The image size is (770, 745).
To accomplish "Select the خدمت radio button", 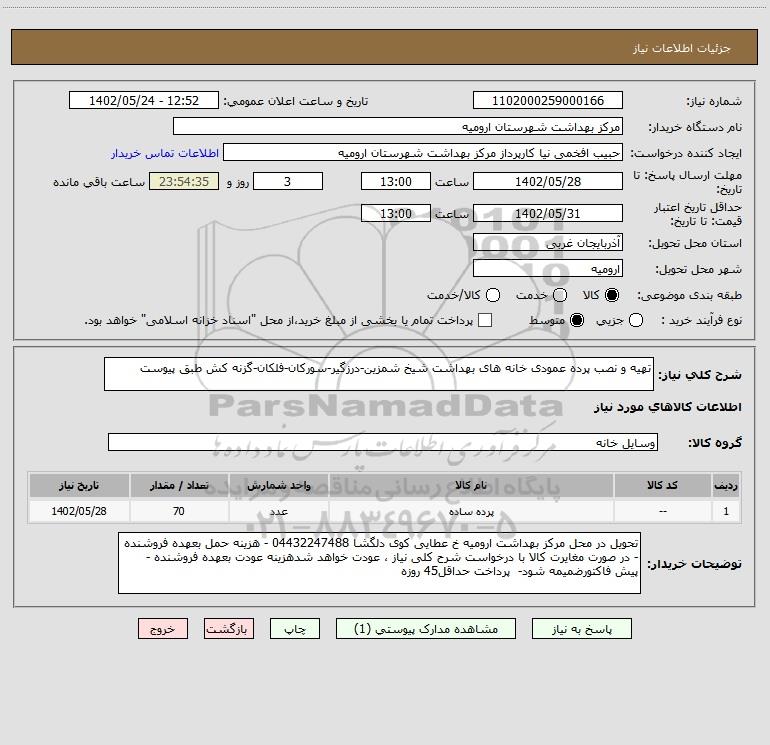I will 560,295.
